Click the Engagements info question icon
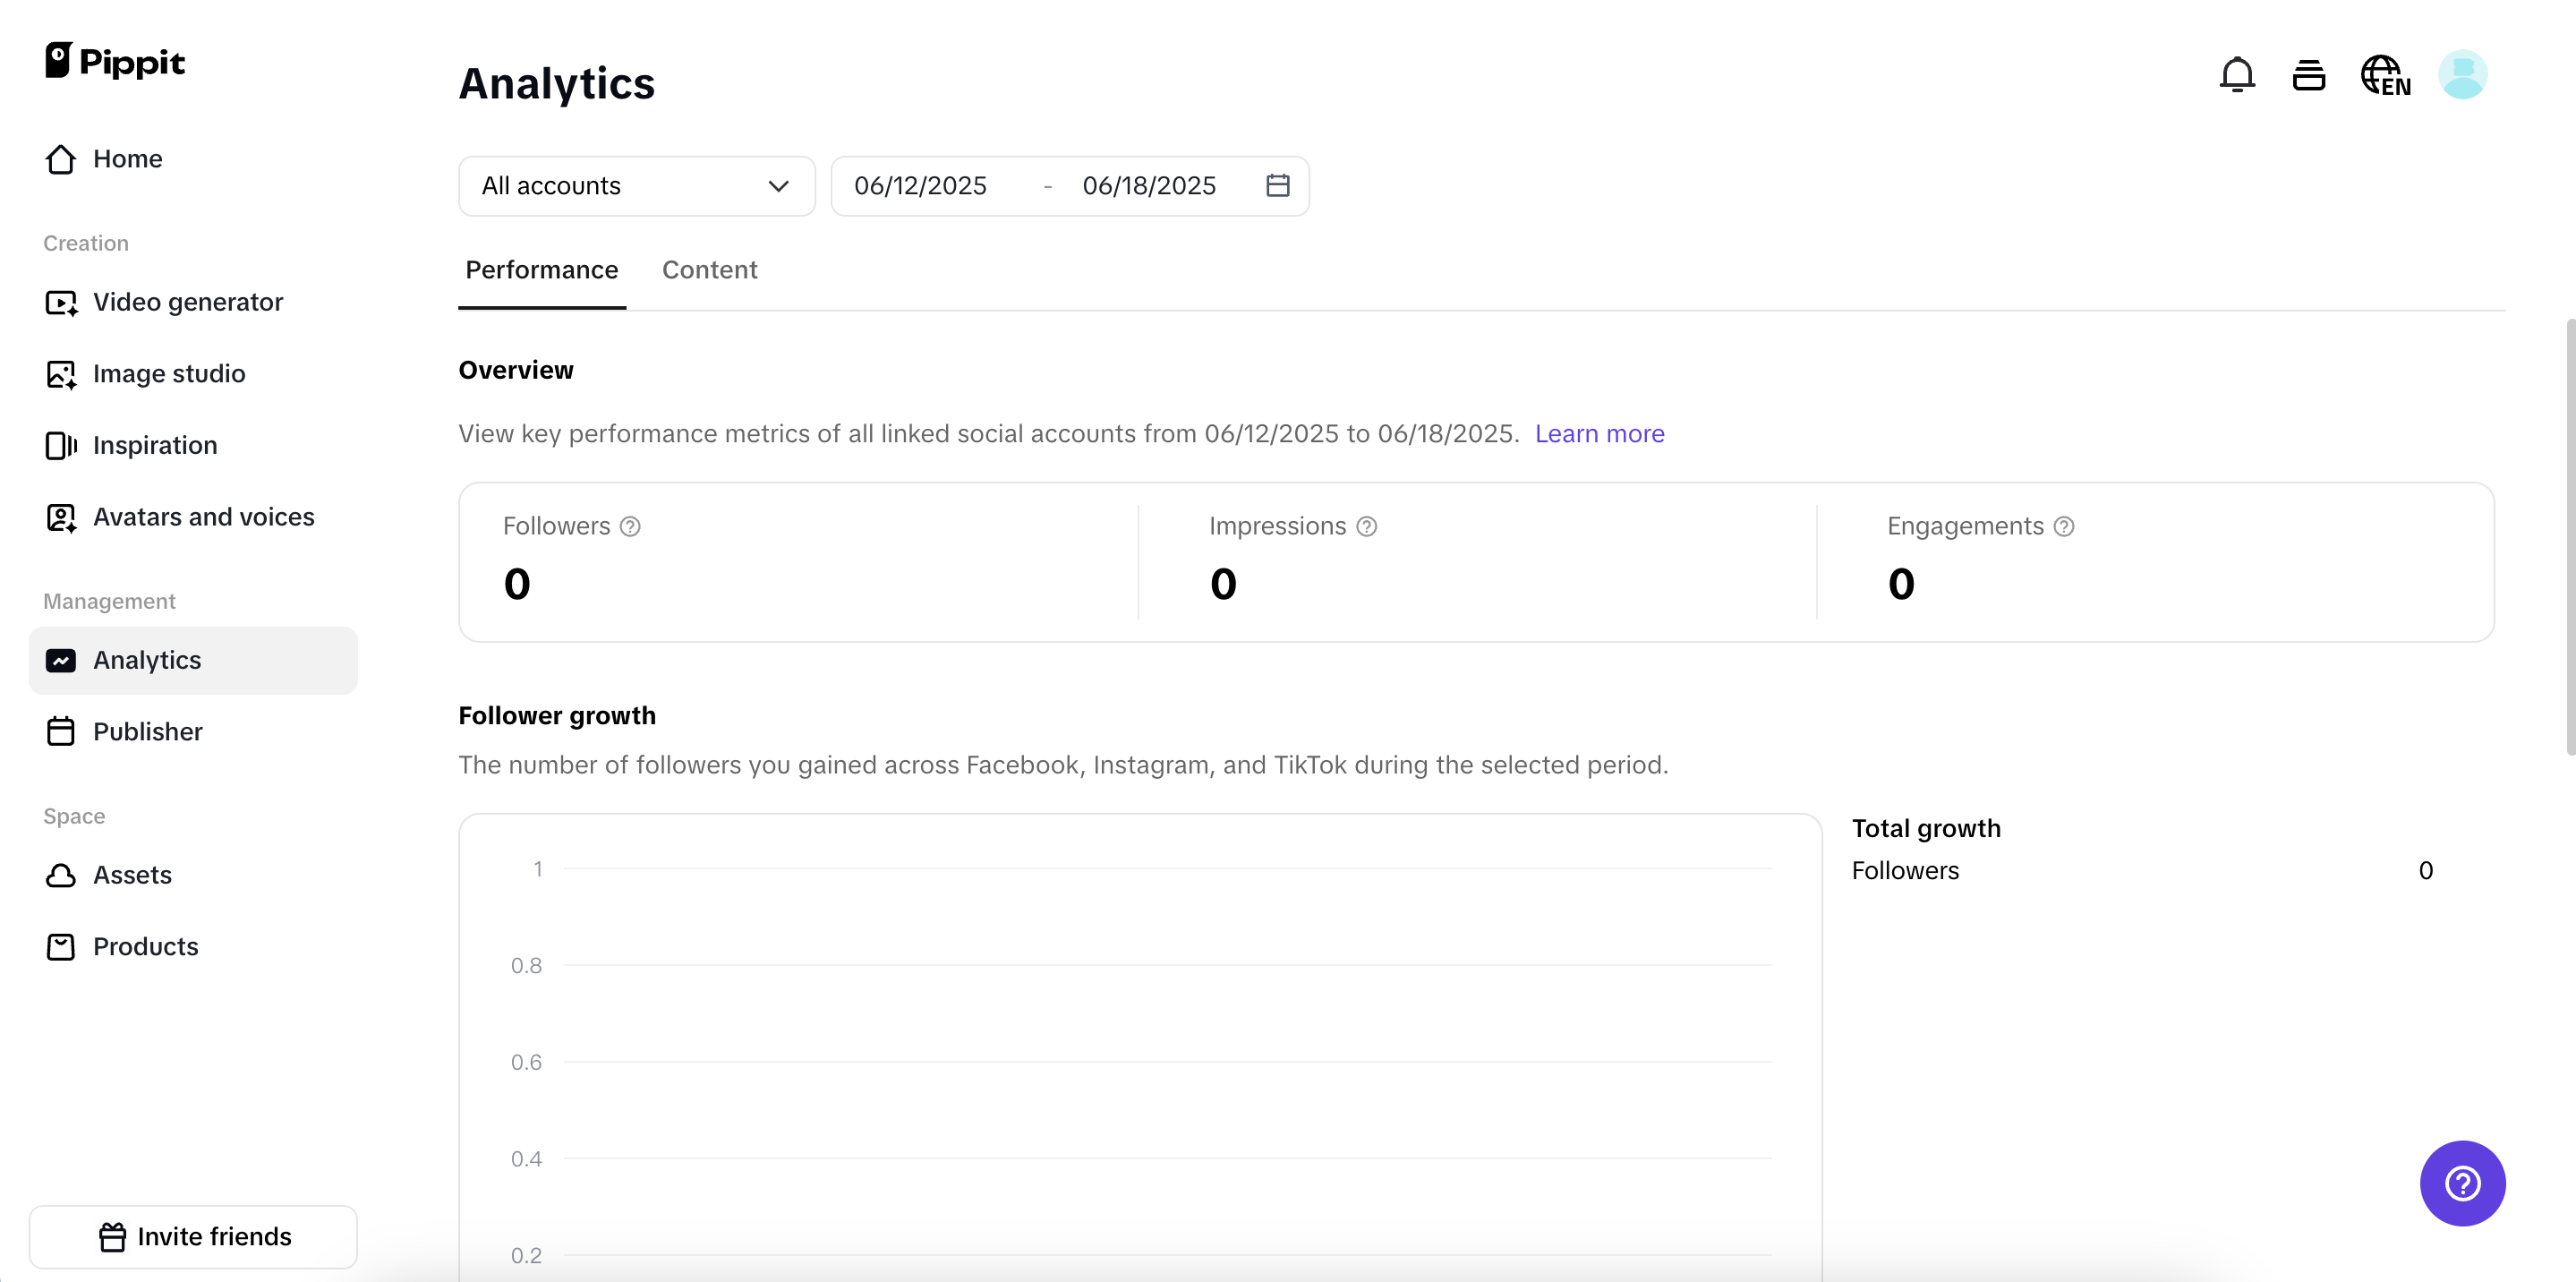 tap(2063, 526)
